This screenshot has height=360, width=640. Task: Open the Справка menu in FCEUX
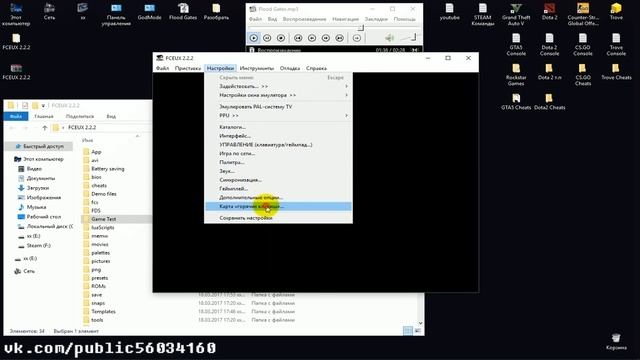[316, 68]
